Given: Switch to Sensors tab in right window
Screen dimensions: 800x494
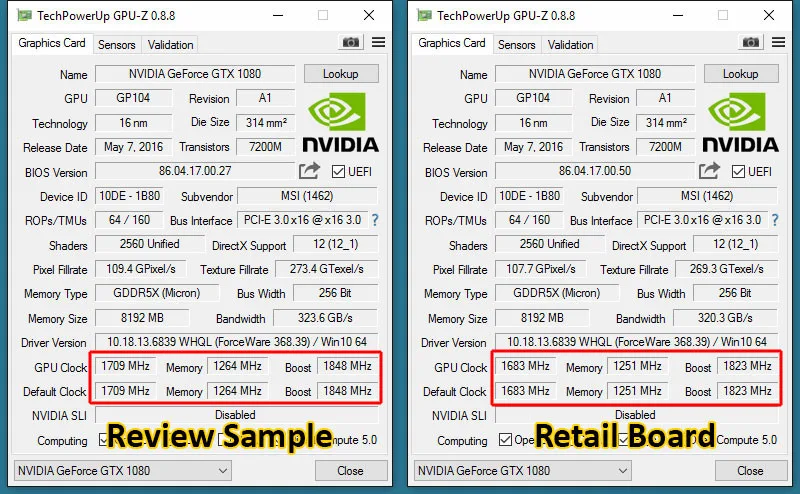Looking at the screenshot, I should pos(517,45).
